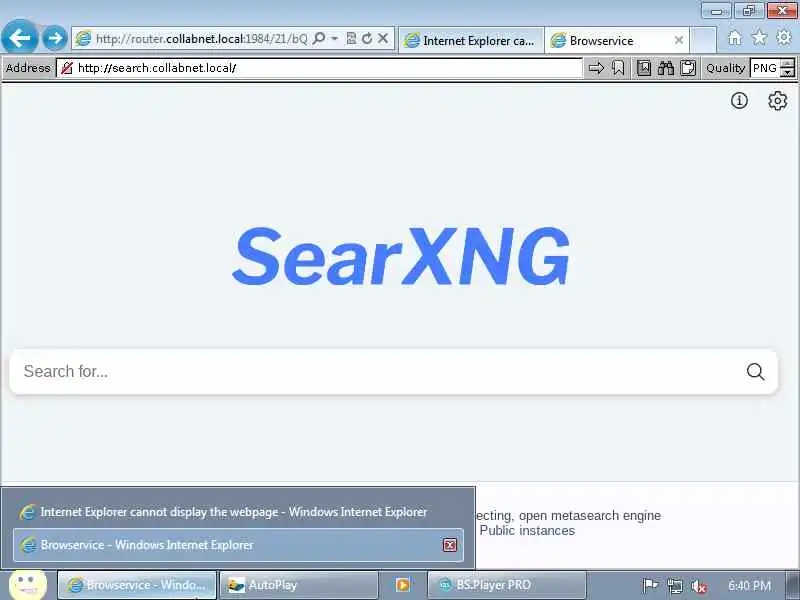The width and height of the screenshot is (800, 600).
Task: Open SearXNG preferences gear
Action: tap(777, 101)
